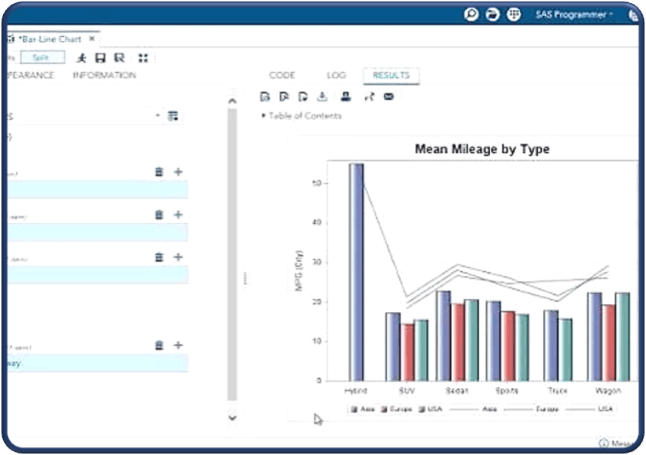Screen dimensions: 646x455
Task: Click the scroll up arrow of options panel
Action: click(232, 101)
